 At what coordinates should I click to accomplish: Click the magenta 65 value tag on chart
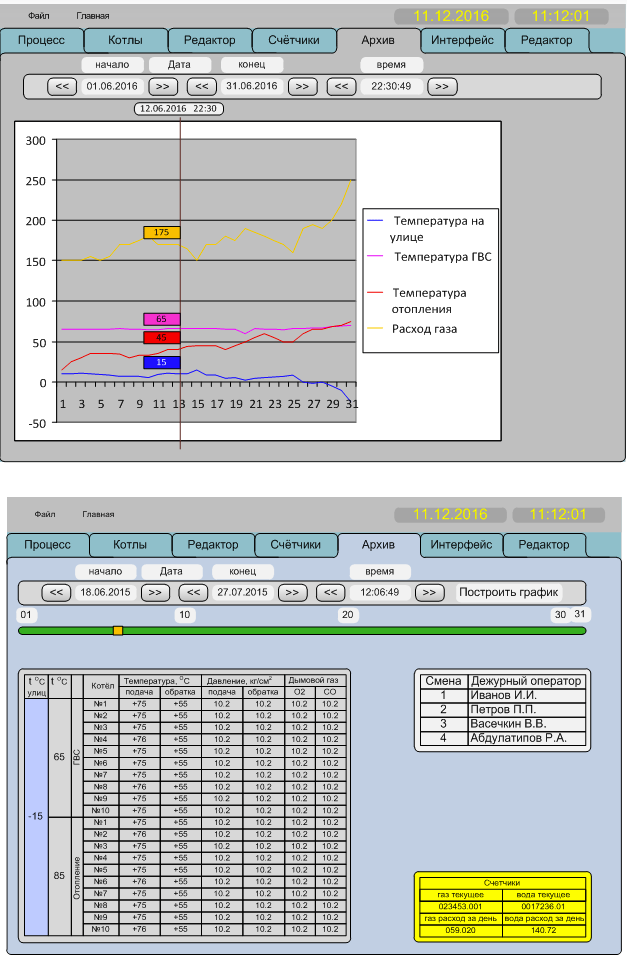[161, 319]
